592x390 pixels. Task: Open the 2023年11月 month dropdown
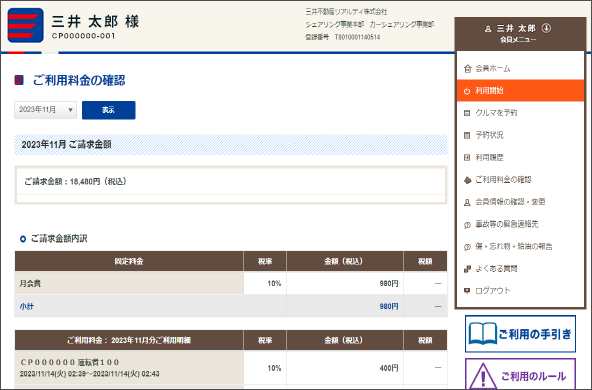[x=45, y=110]
